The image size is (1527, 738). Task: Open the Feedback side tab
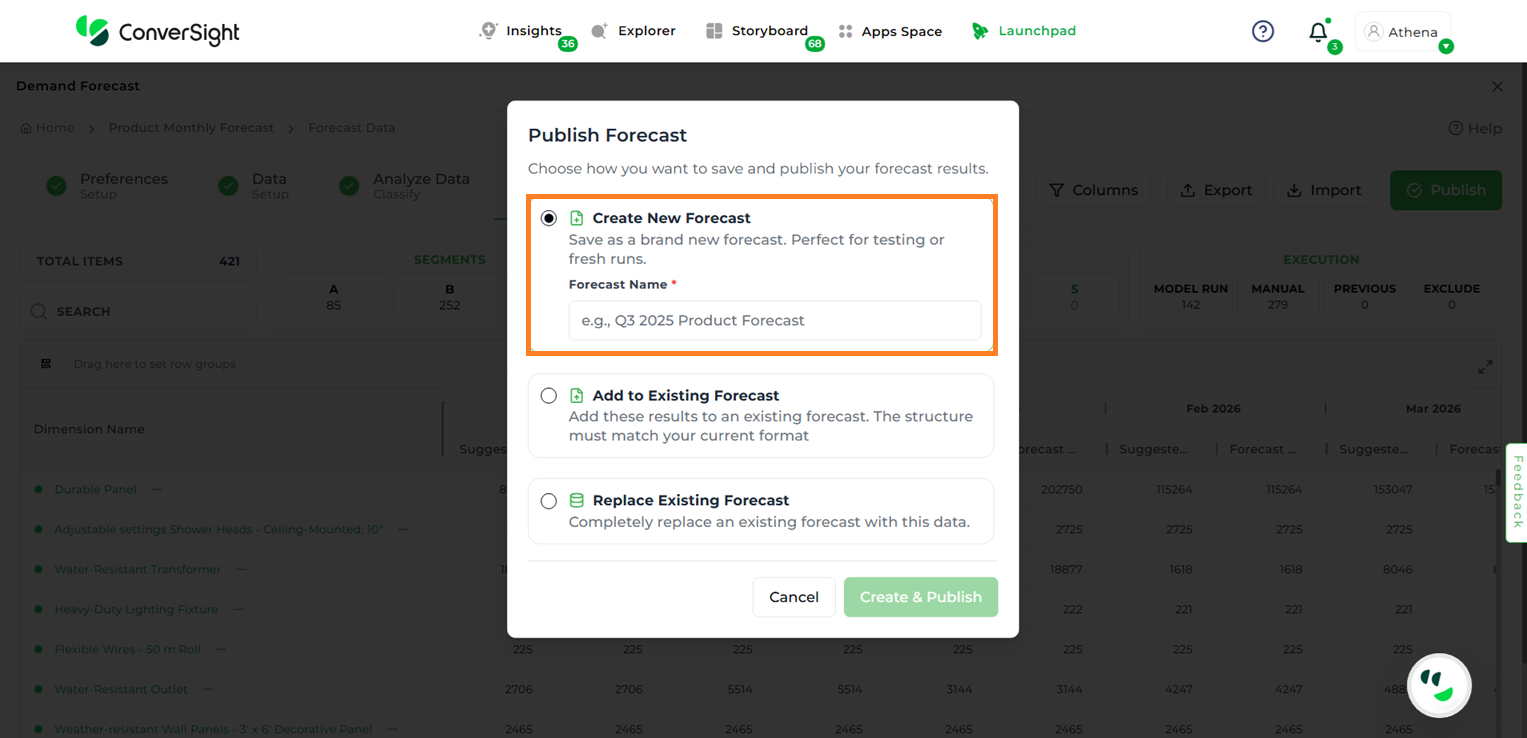point(1516,492)
